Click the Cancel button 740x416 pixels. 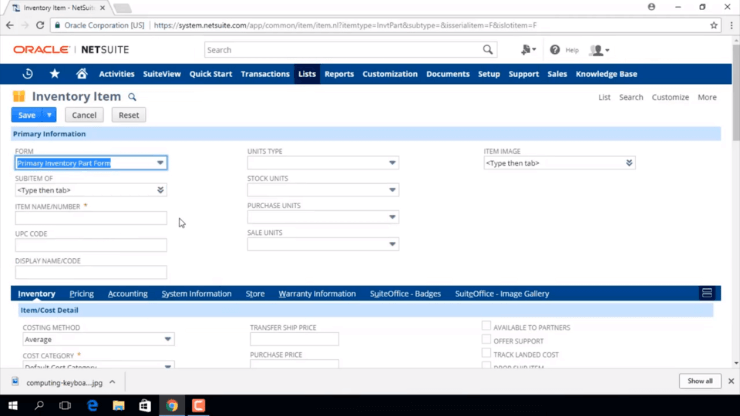point(84,115)
